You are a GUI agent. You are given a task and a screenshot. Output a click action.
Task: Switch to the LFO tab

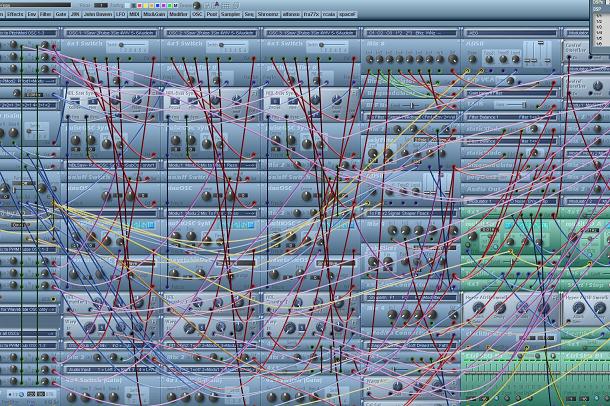click(x=121, y=14)
